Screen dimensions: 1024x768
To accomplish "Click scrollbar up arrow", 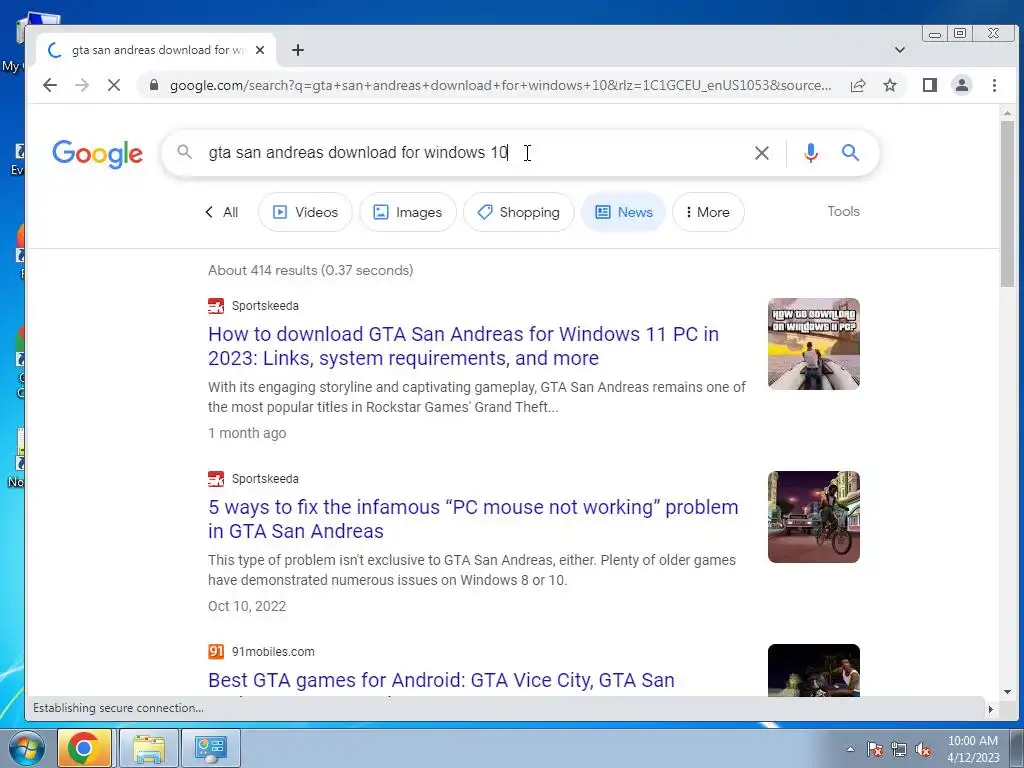I will coord(1007,113).
